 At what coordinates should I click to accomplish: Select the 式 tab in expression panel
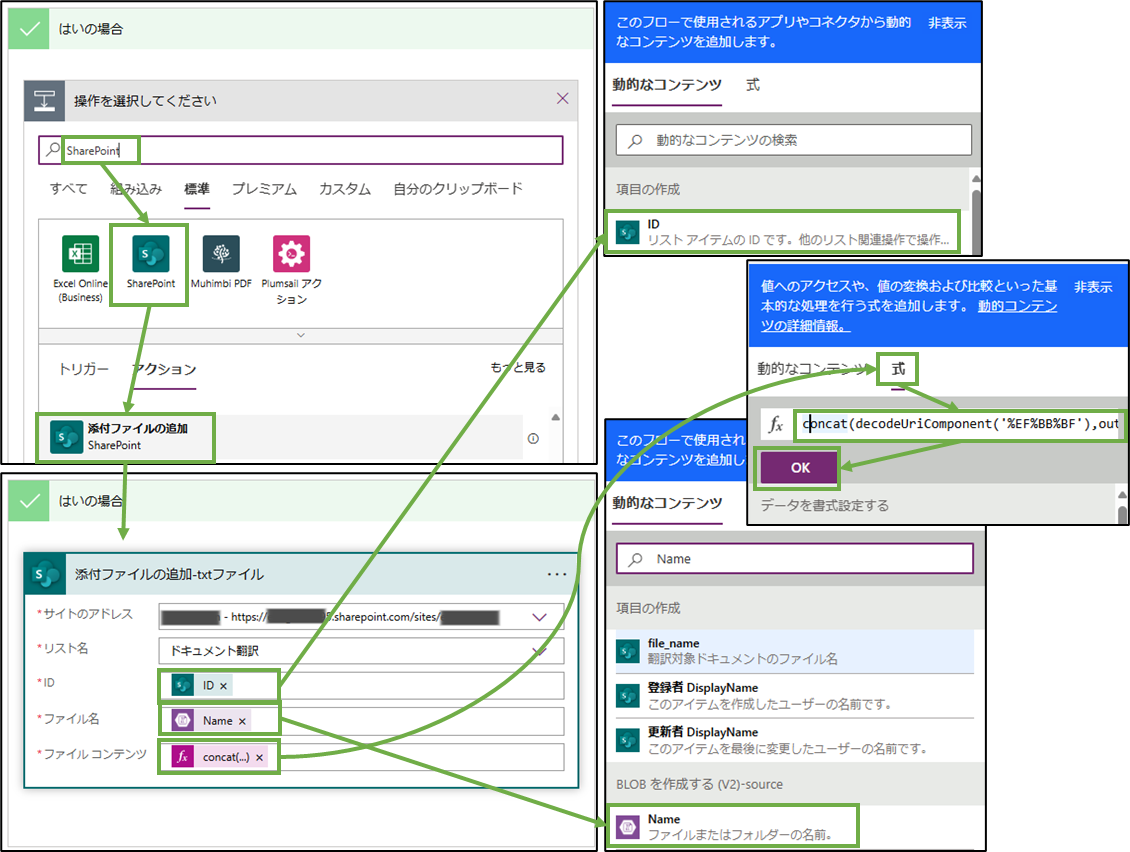898,369
